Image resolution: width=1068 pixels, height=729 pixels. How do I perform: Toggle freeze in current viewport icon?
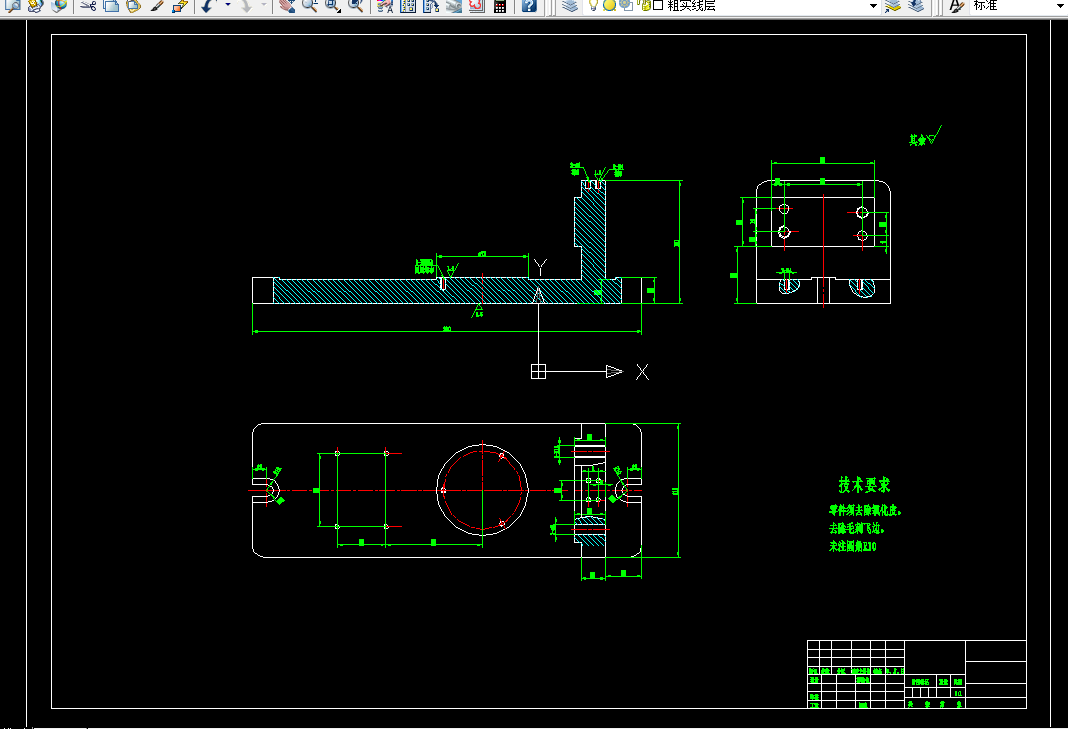point(626,5)
